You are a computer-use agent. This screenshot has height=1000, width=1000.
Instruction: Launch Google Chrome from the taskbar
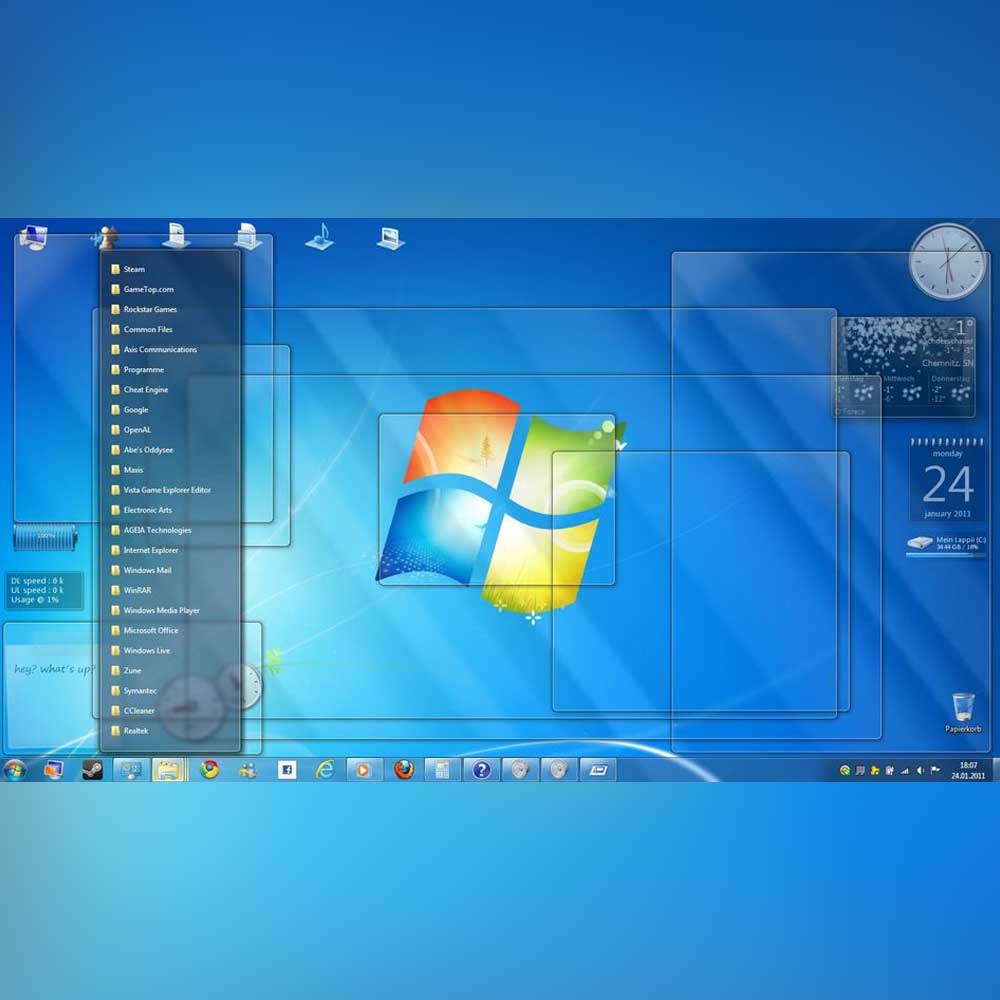209,770
